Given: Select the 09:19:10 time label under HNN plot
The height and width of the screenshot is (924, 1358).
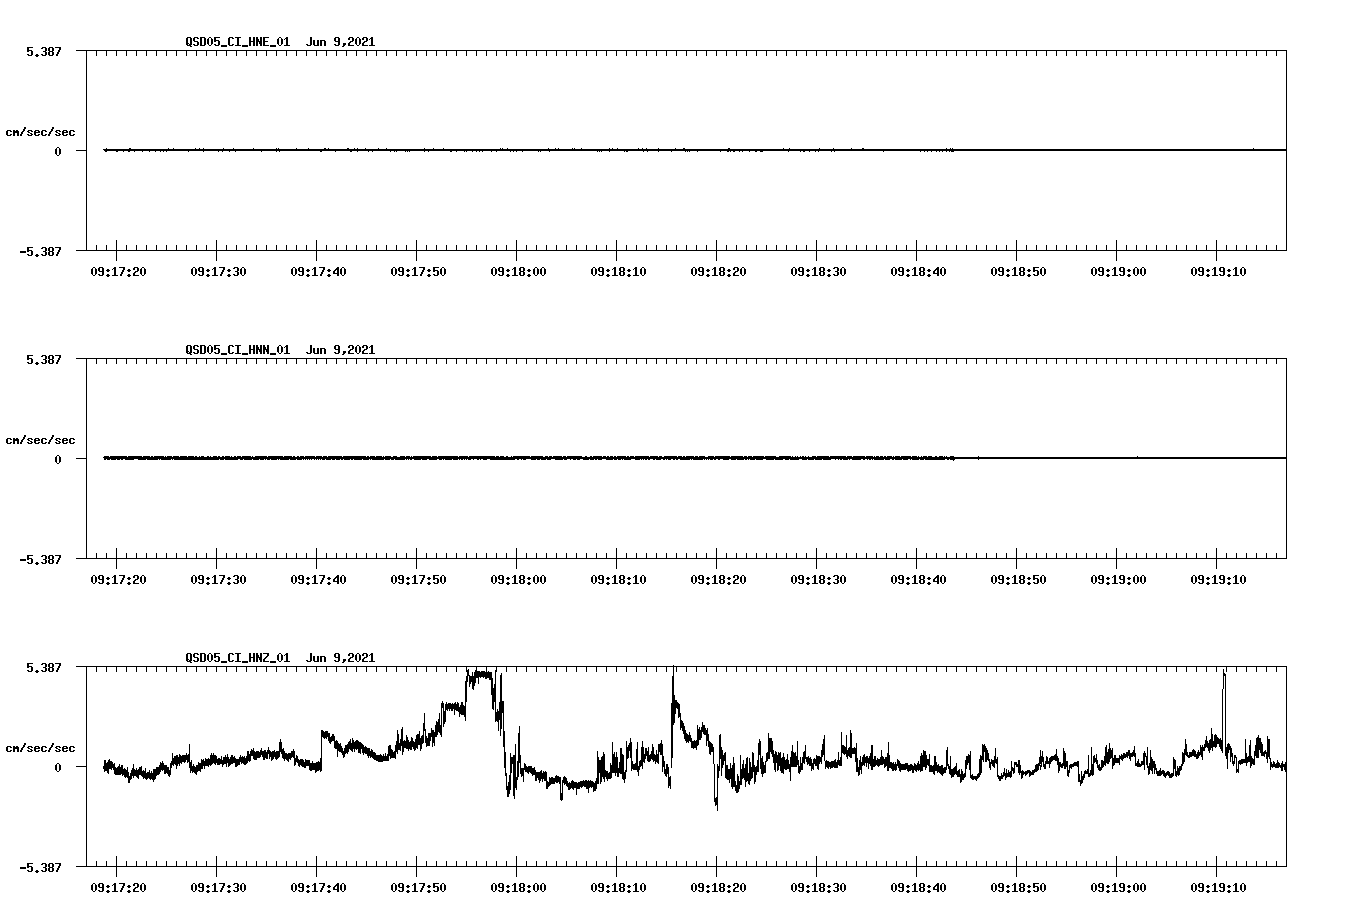Looking at the screenshot, I should click(1218, 579).
